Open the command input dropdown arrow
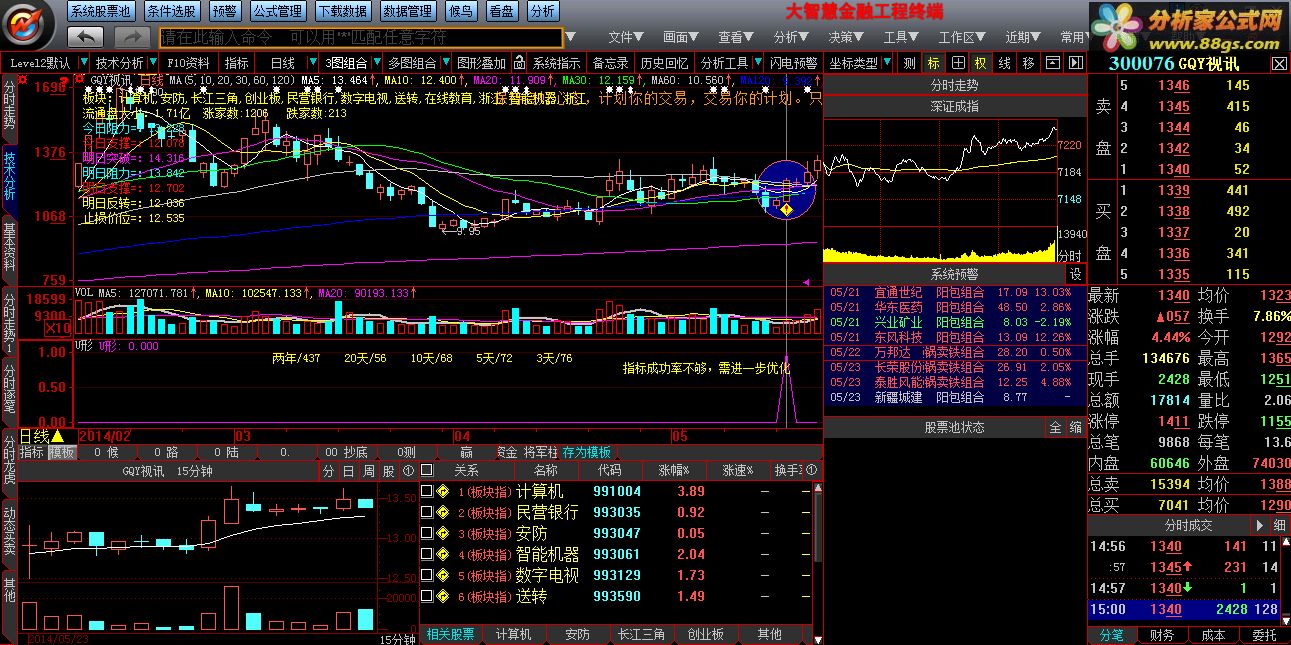 (570, 37)
